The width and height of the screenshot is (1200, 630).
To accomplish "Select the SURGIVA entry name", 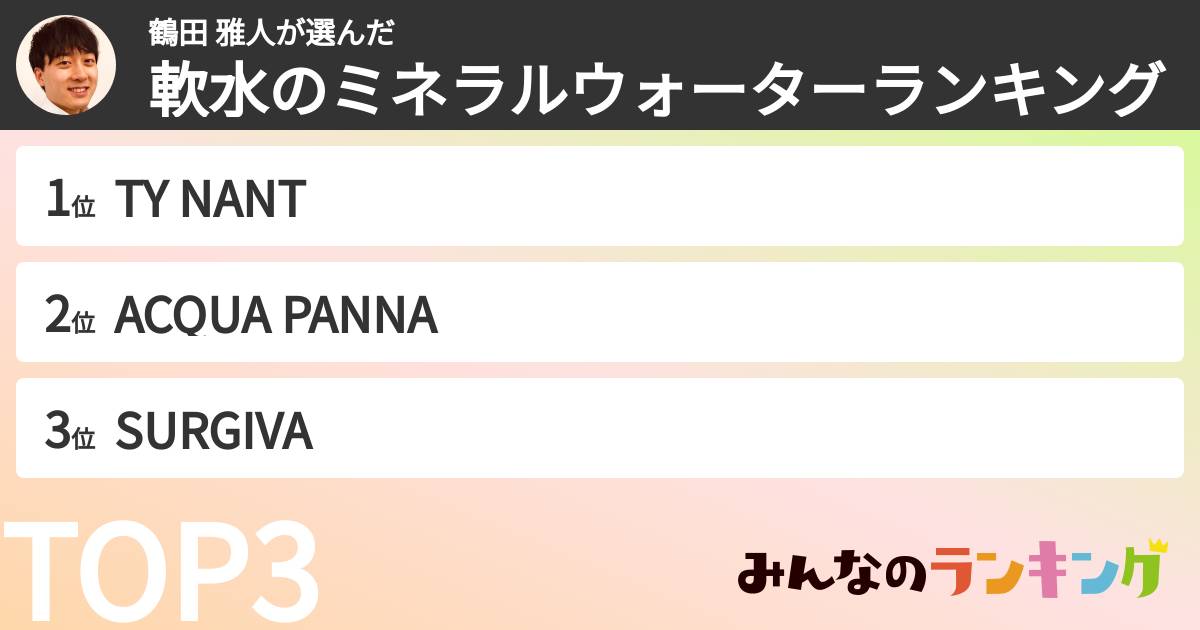I will [x=214, y=431].
